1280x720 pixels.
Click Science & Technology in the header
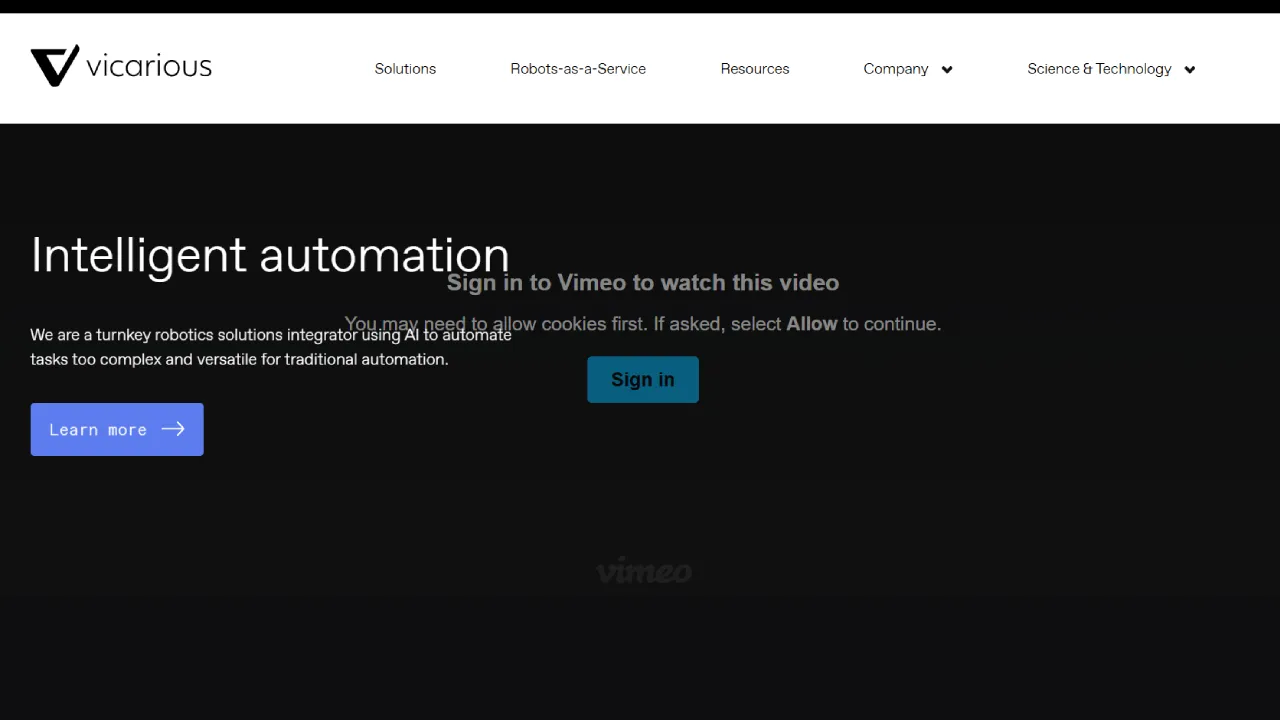pyautogui.click(x=1099, y=69)
